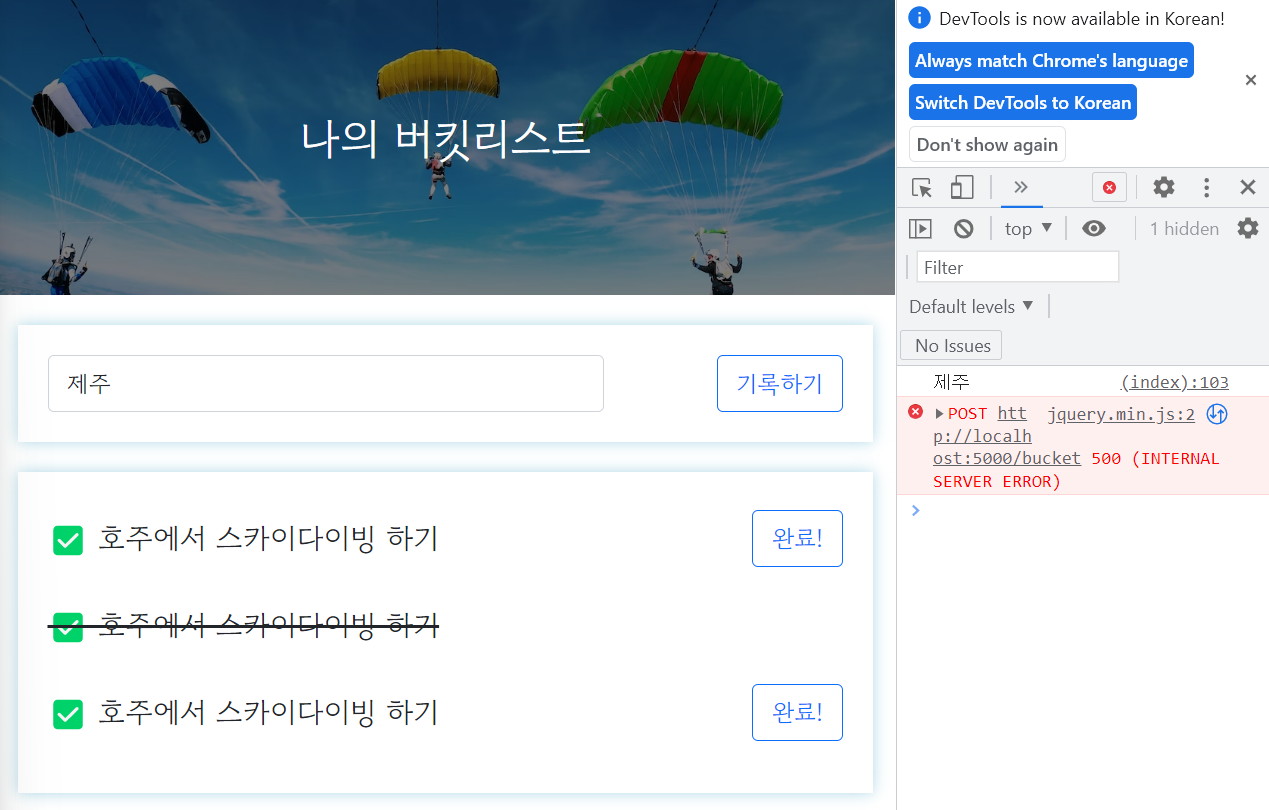Show more DevTools tabs chevron
The image size is (1269, 810).
(x=1021, y=187)
